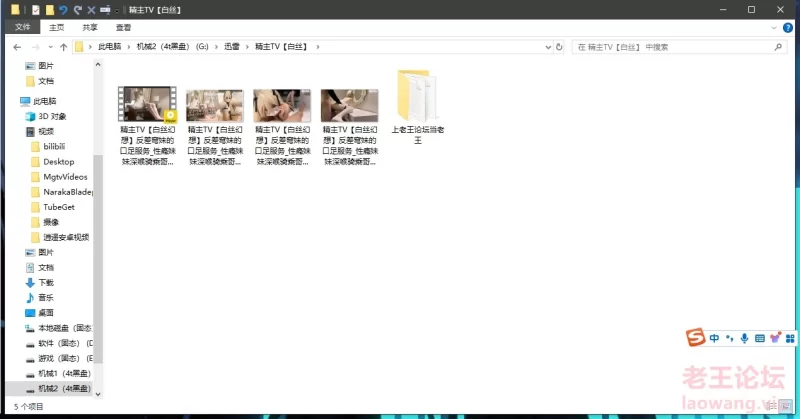The height and width of the screenshot is (419, 800).
Task: Click the New folder icon in the title bar toolbar
Action: click(49, 10)
